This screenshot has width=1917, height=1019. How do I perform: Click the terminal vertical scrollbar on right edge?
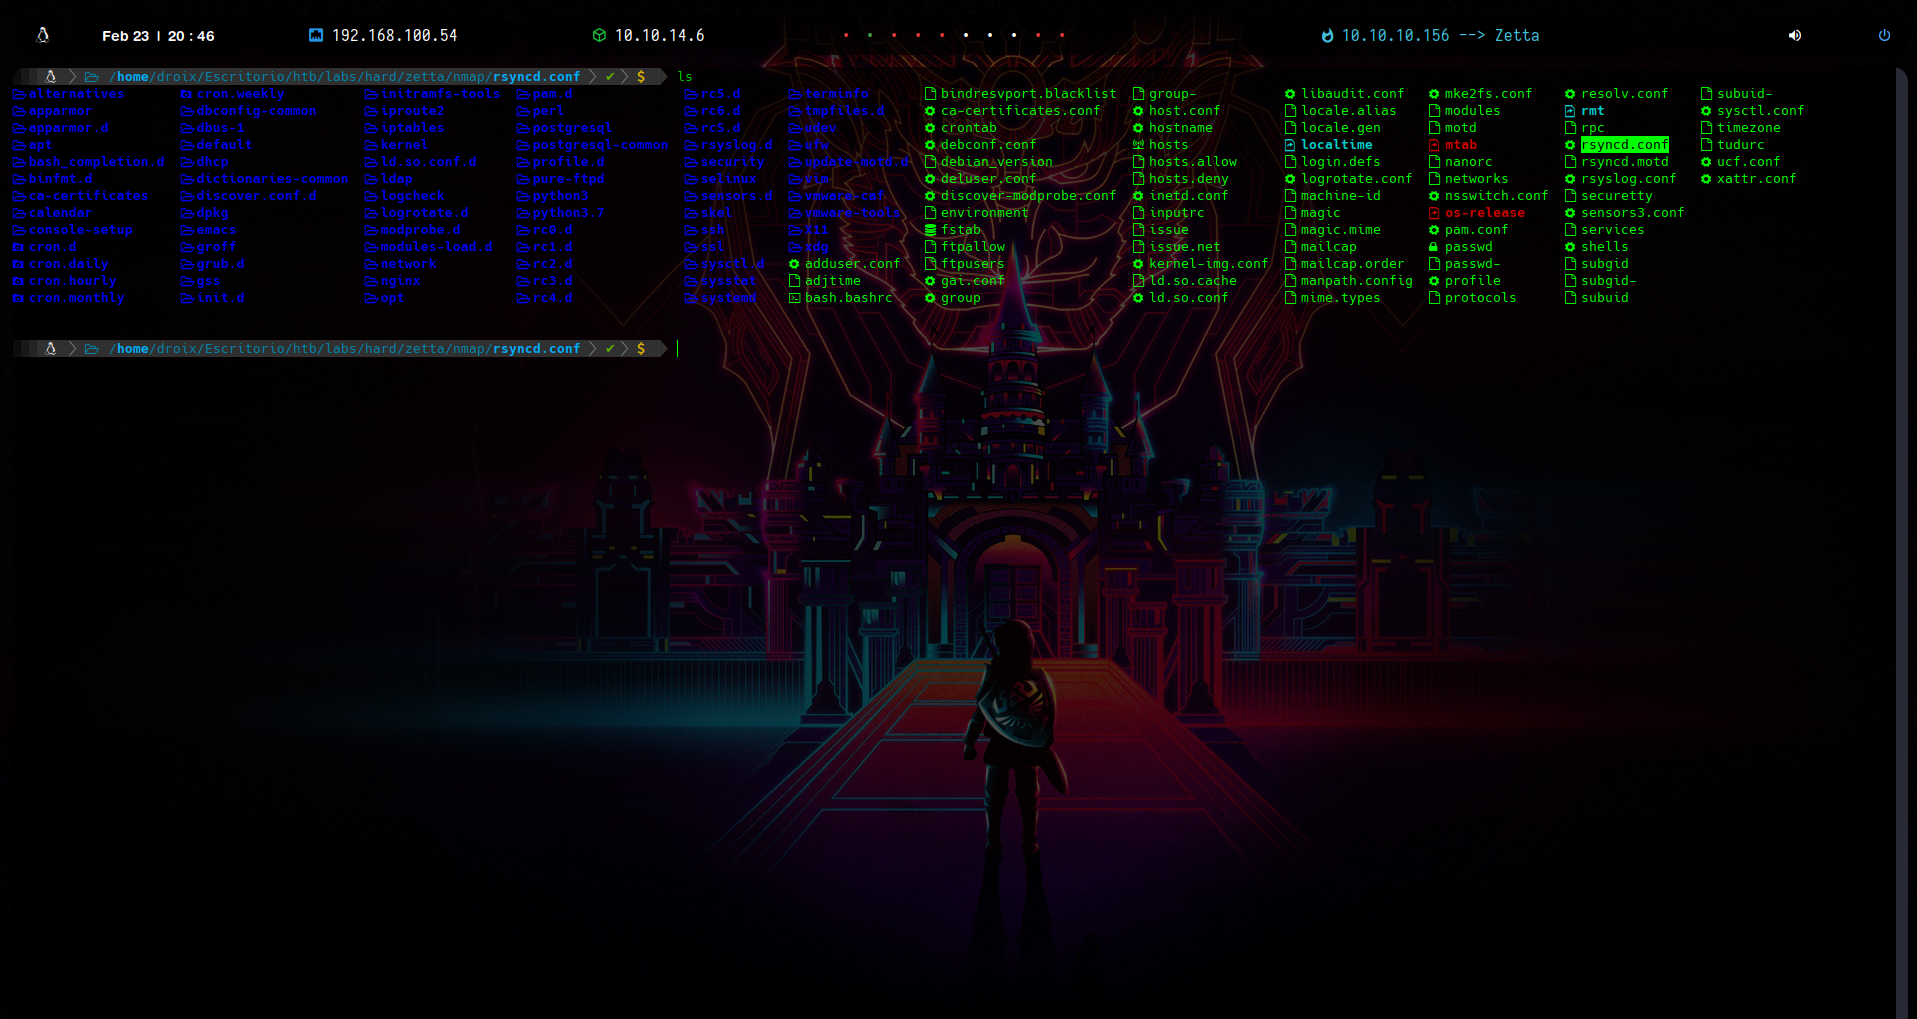(x=1901, y=540)
